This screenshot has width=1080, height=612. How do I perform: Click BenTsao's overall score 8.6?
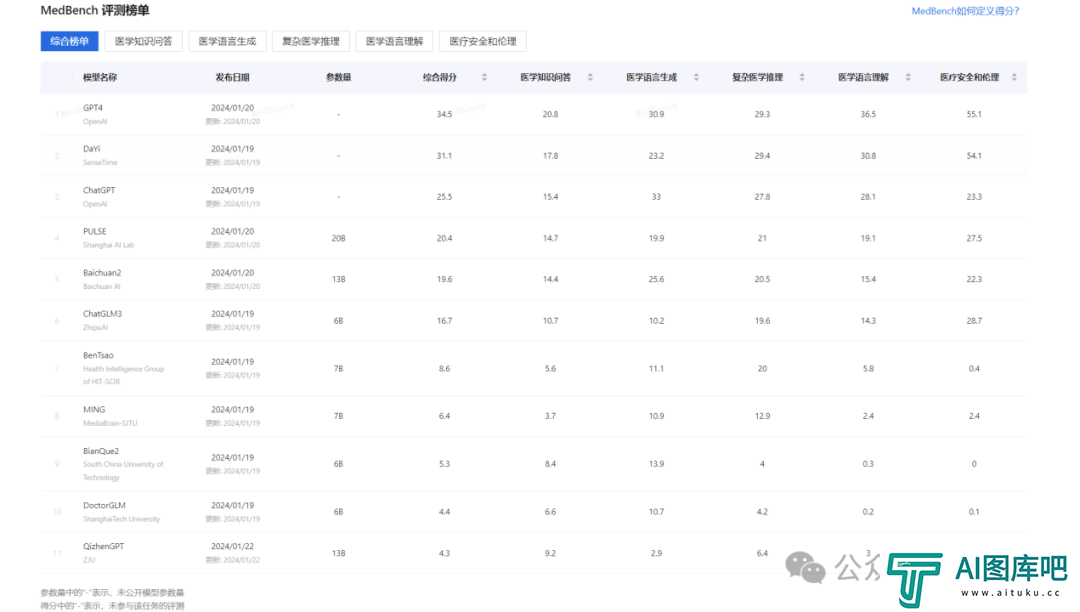(444, 369)
